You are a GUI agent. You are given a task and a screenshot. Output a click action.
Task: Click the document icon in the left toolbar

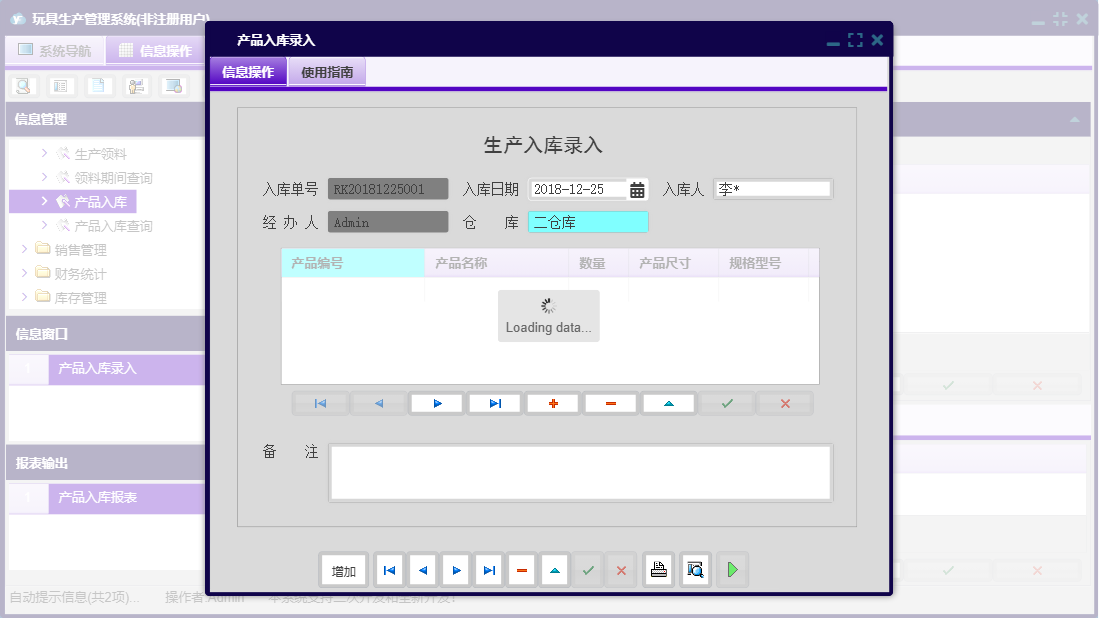click(96, 86)
